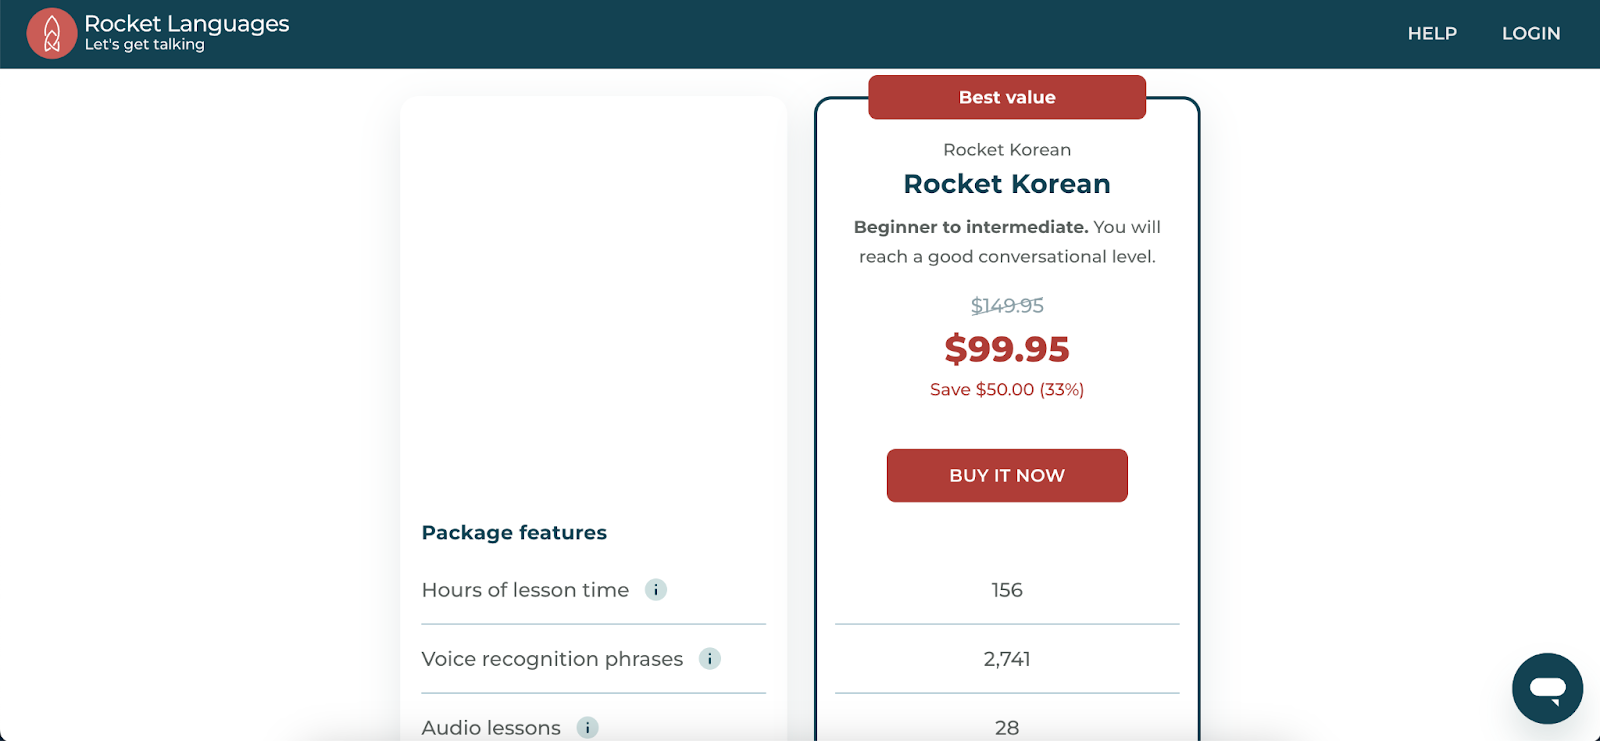Screen dimensions: 1600x741
Task: Click the Hours of lesson time label
Action: 525,590
